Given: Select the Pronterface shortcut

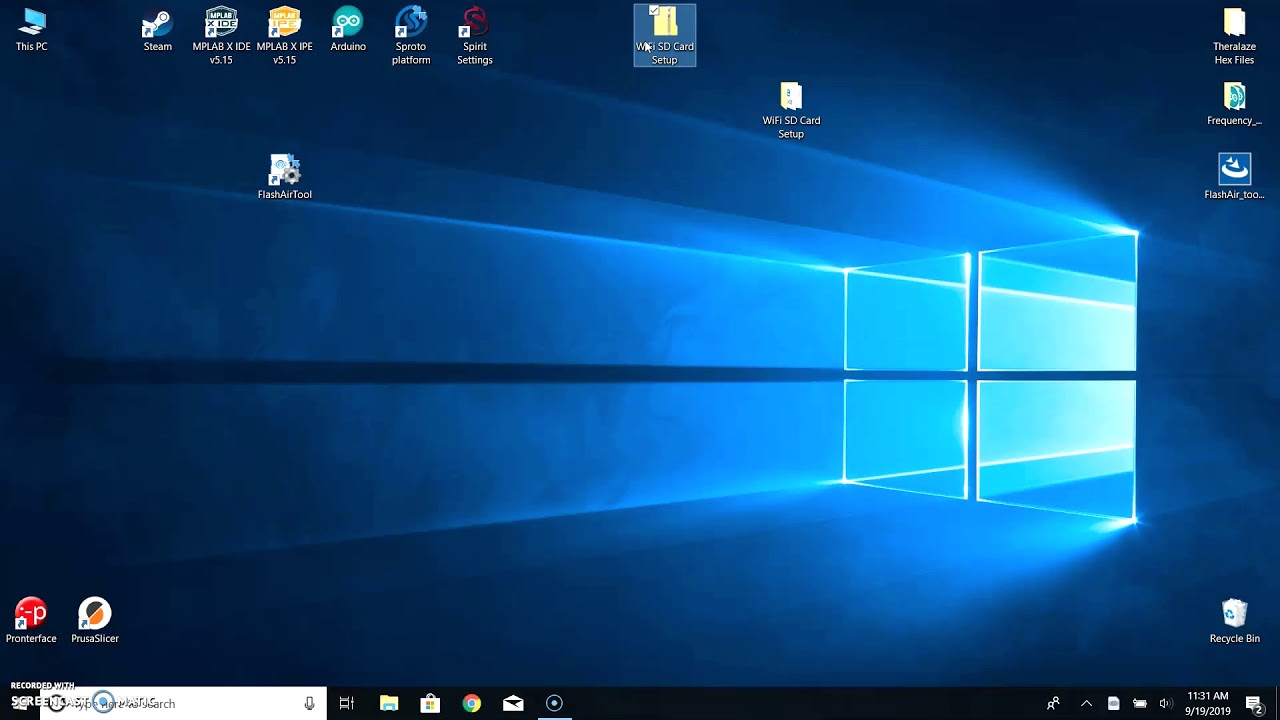Looking at the screenshot, I should [31, 621].
